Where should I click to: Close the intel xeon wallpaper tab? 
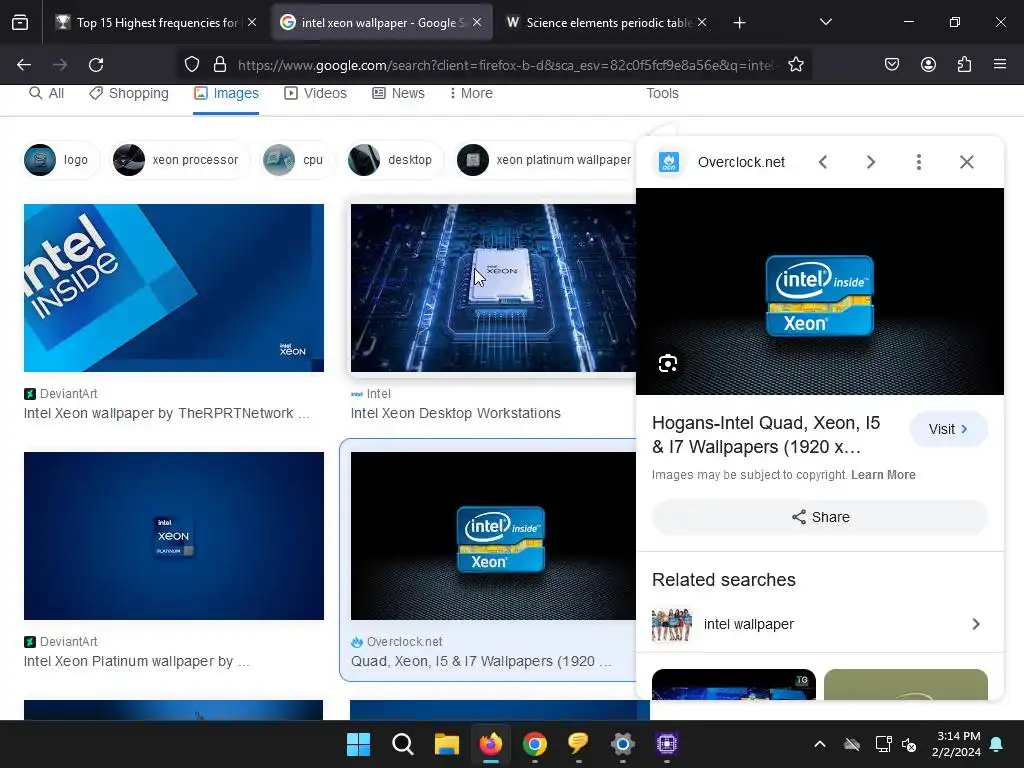click(x=477, y=22)
